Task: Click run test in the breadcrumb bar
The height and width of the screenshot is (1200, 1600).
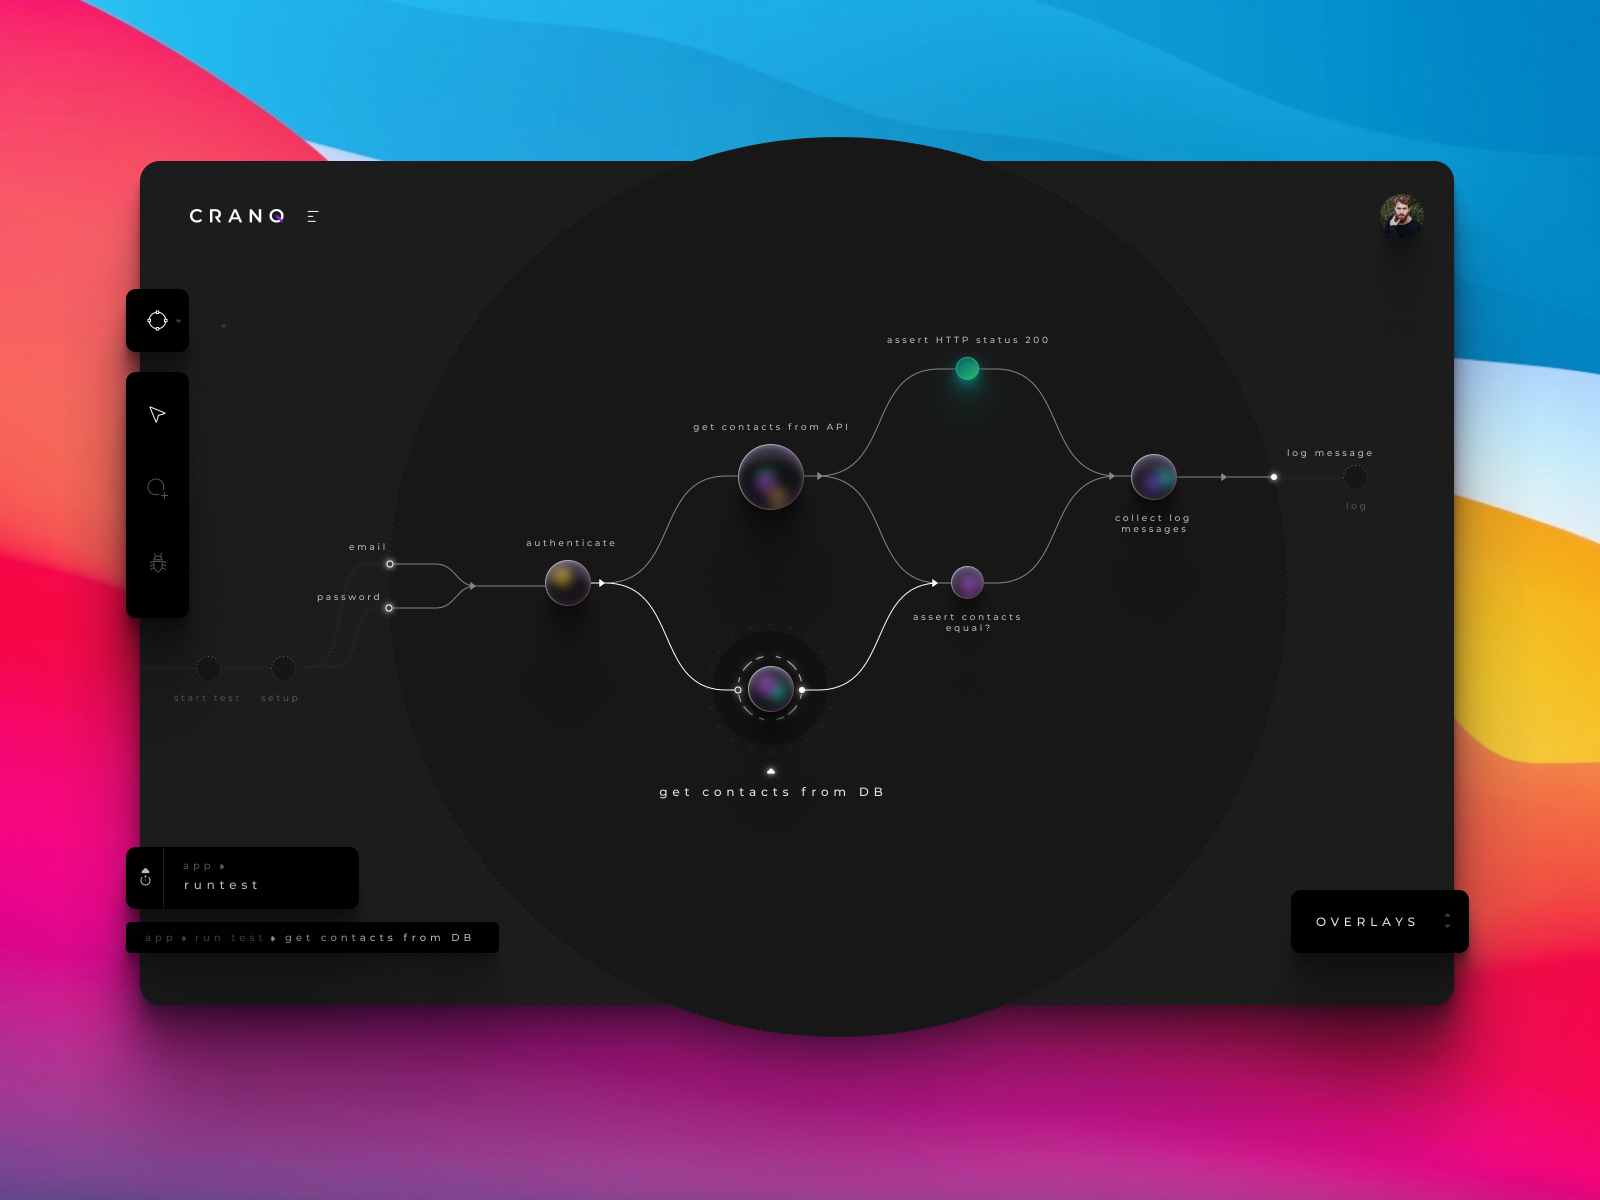Action: tap(228, 937)
